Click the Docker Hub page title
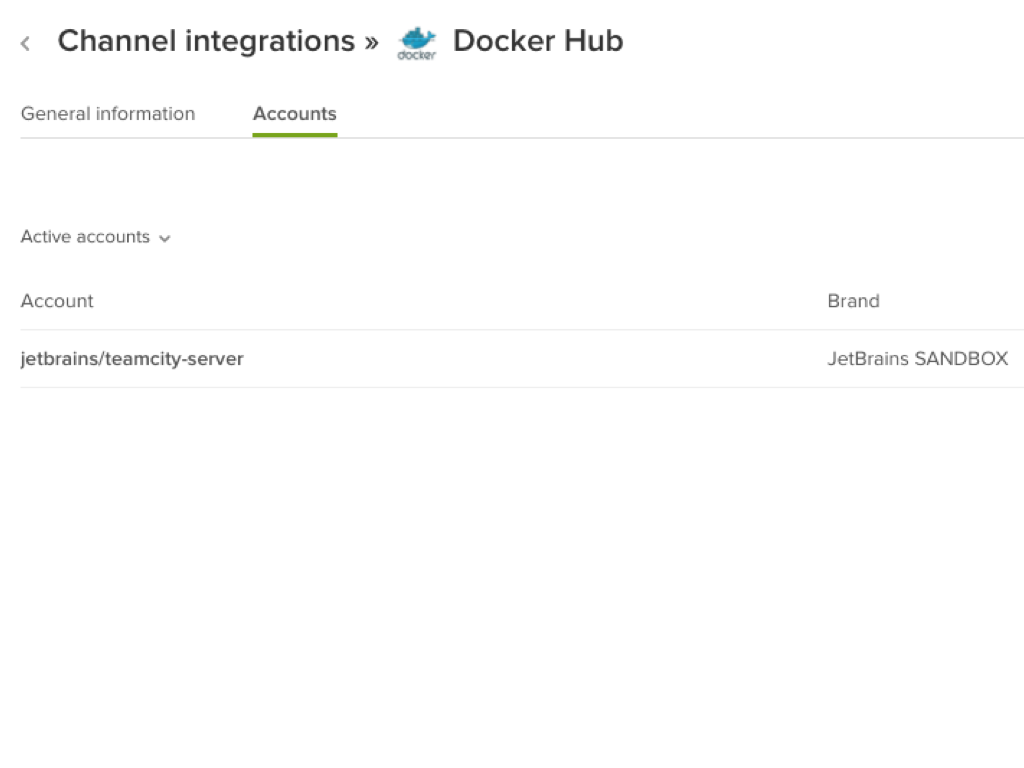 (538, 41)
